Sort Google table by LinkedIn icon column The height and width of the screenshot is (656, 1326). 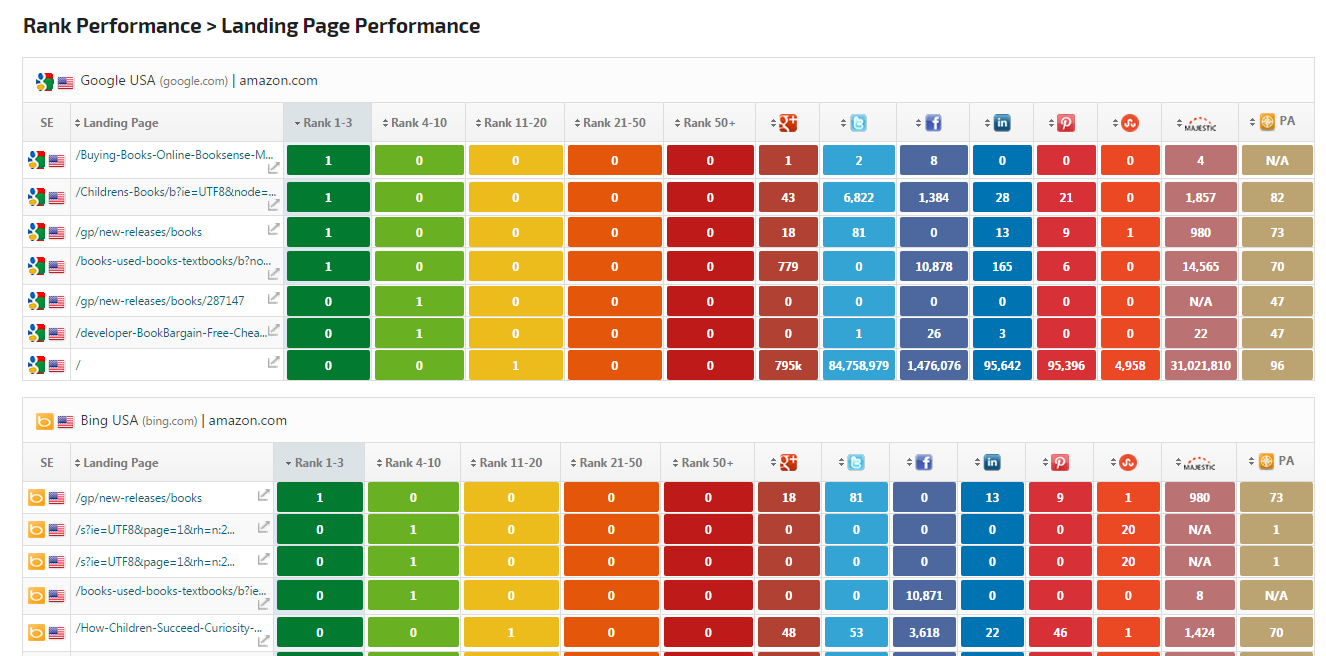(x=1001, y=123)
